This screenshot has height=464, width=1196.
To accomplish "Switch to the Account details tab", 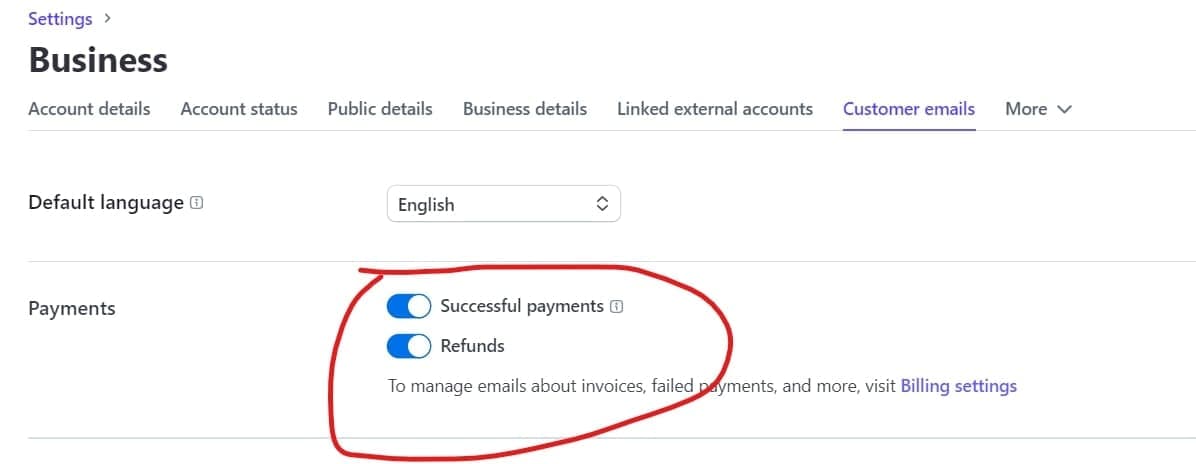I will pos(89,109).
